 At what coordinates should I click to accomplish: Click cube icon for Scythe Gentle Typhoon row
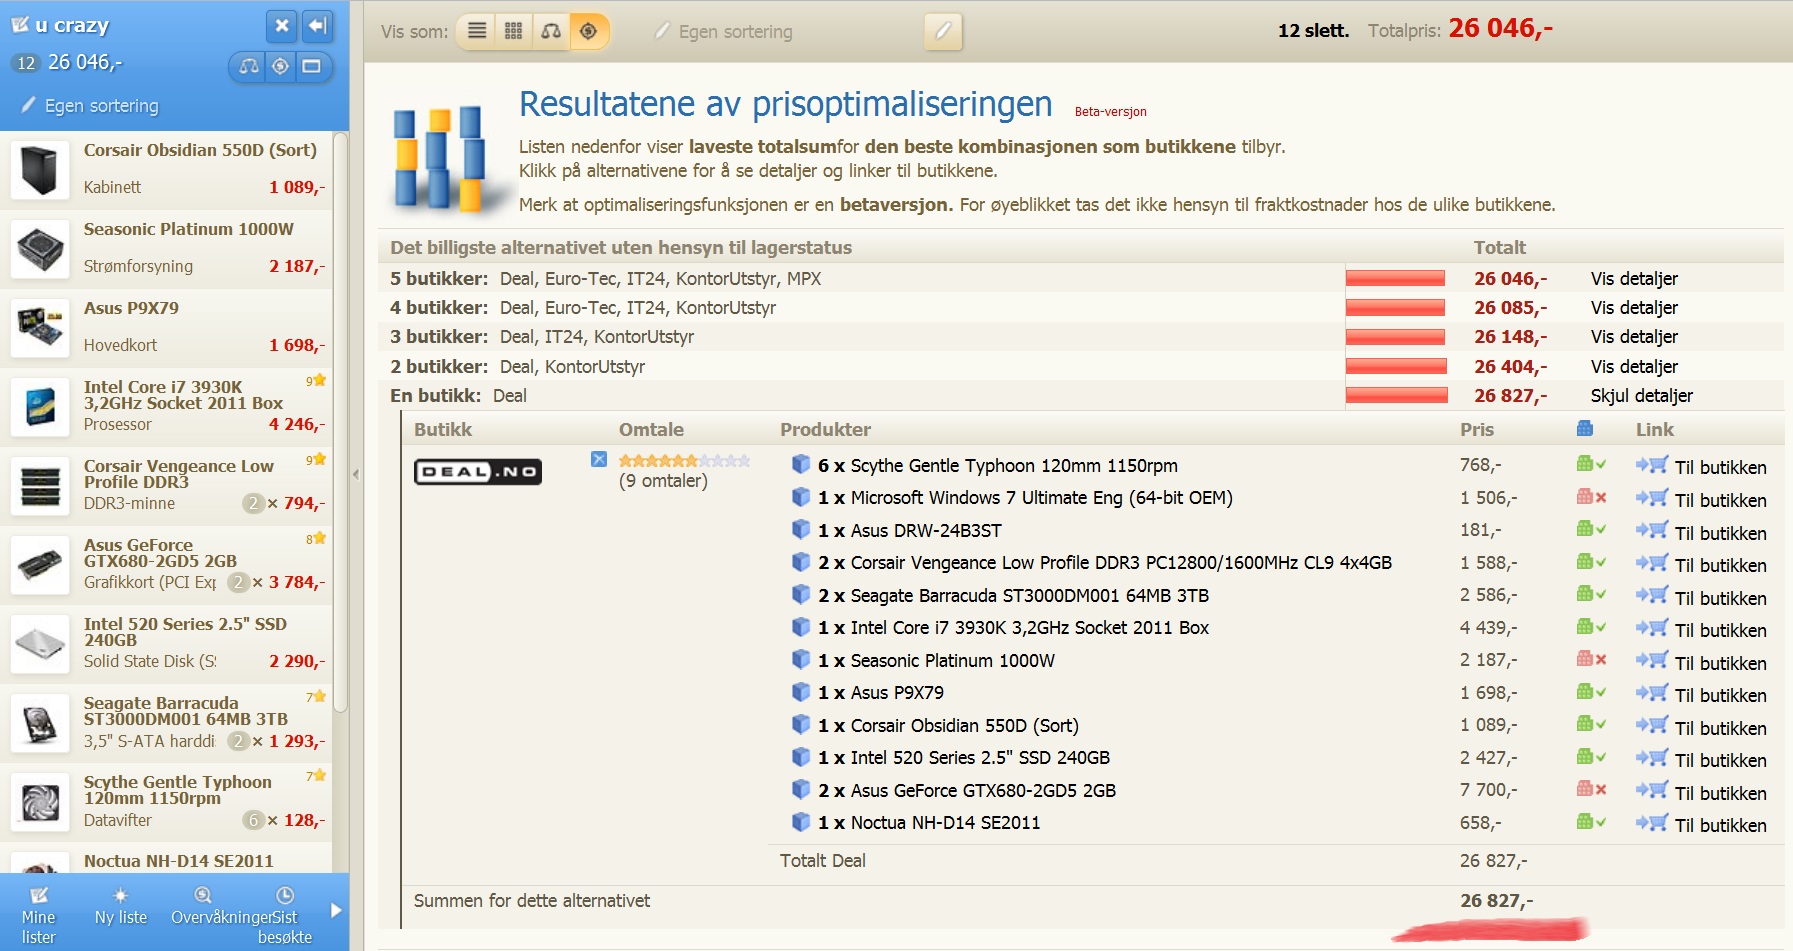801,464
